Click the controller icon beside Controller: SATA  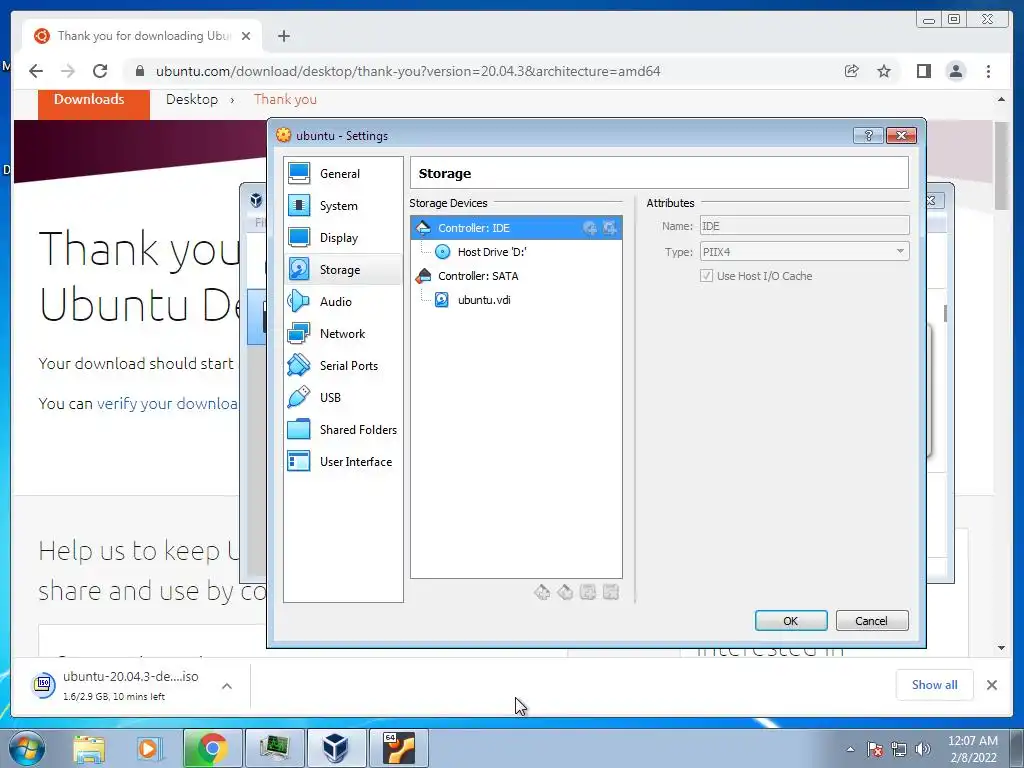point(423,276)
